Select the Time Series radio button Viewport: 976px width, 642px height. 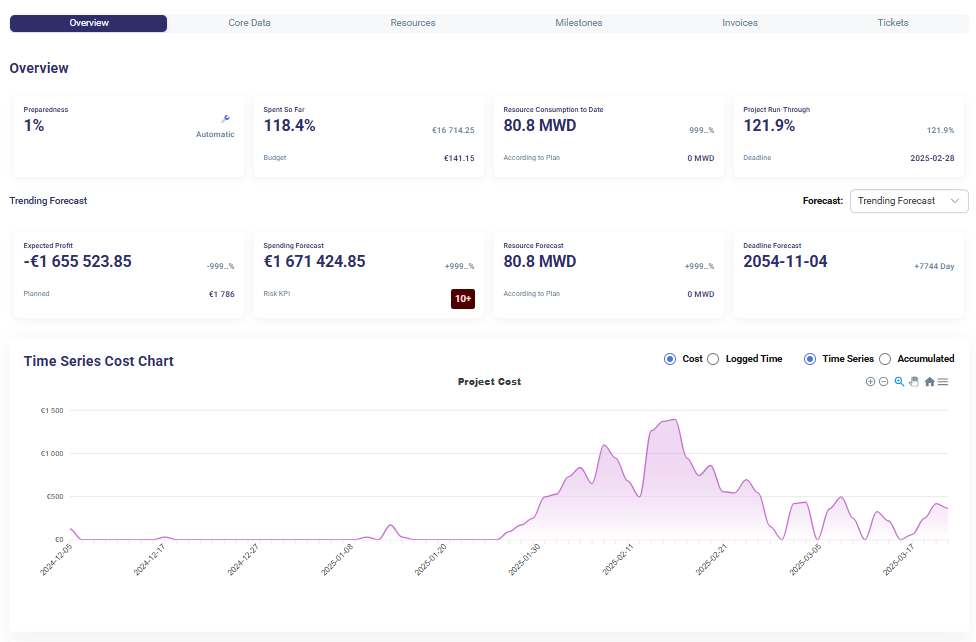[x=810, y=359]
